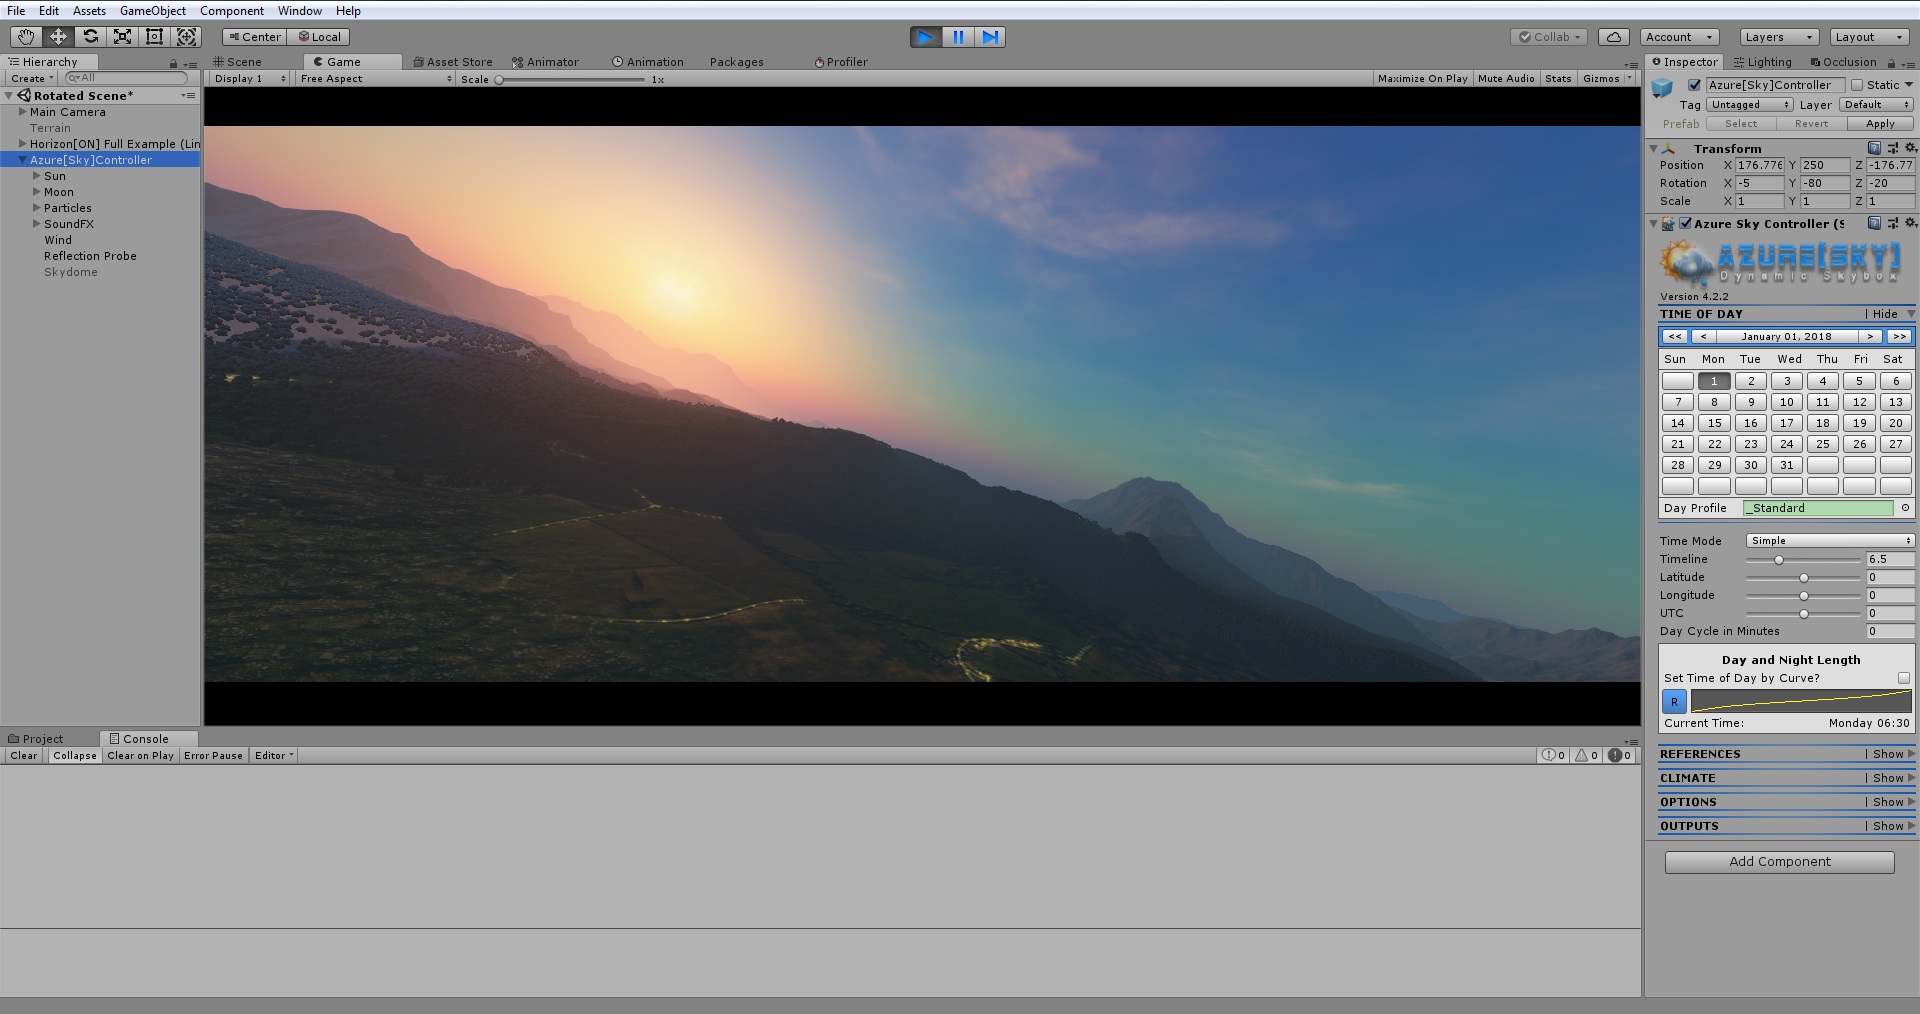The image size is (1920, 1014).
Task: Select the Scale tool
Action: tap(122, 36)
